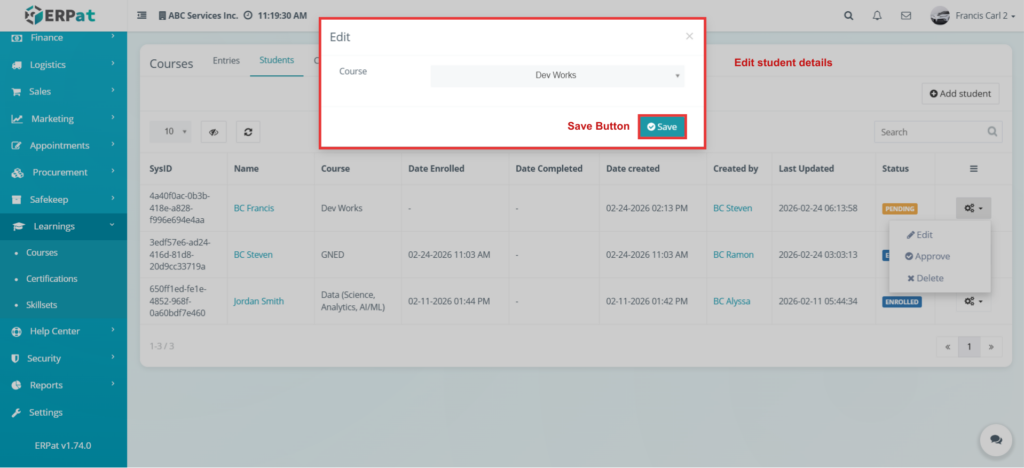This screenshot has width=1024, height=468.
Task: Open the chat bubble icon at bottom right
Action: click(995, 439)
